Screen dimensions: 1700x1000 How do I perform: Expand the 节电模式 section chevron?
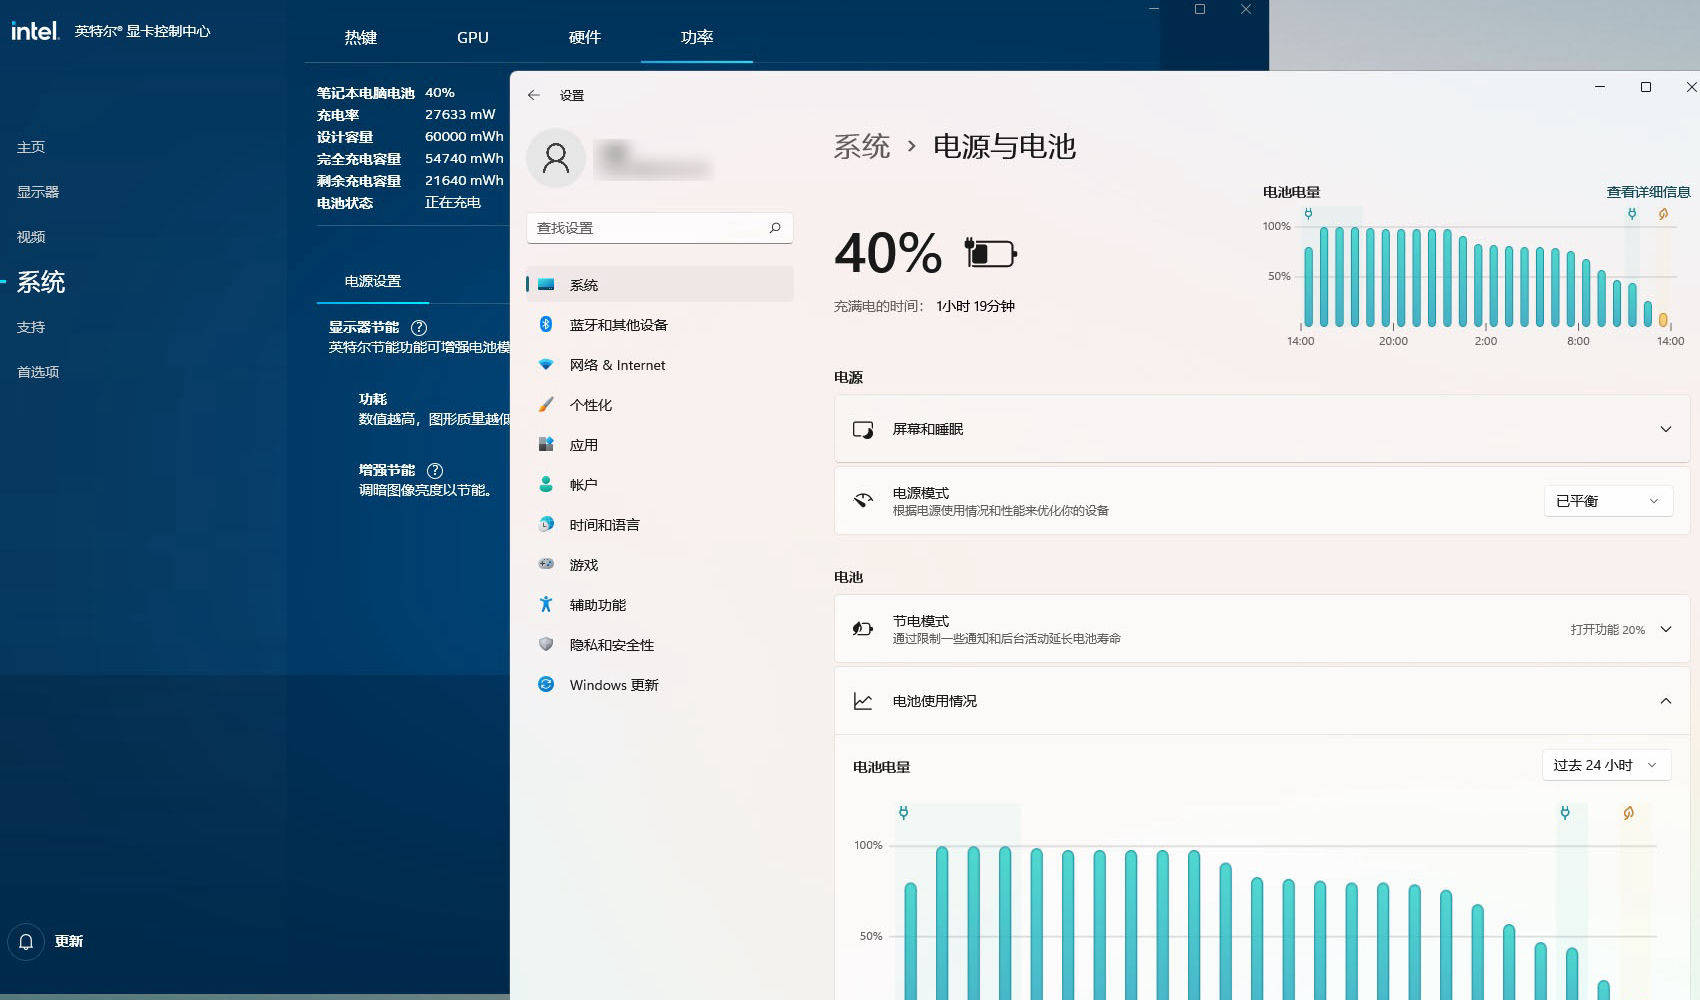[x=1666, y=629]
